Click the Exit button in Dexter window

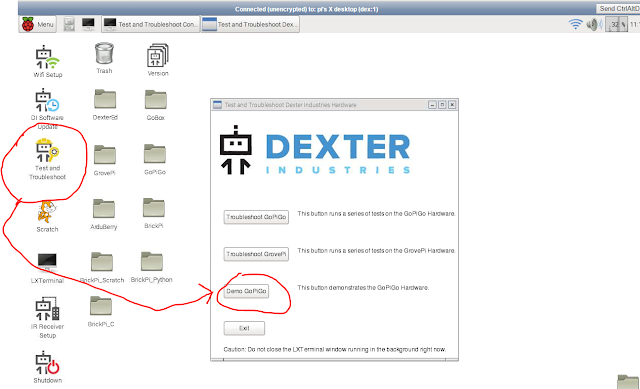pyautogui.click(x=244, y=328)
